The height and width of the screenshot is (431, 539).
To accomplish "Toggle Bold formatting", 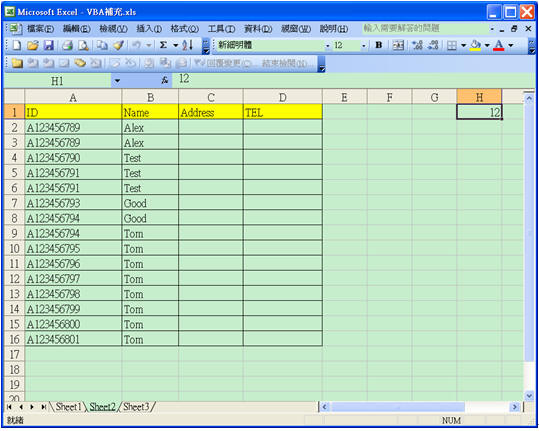I will tap(379, 45).
